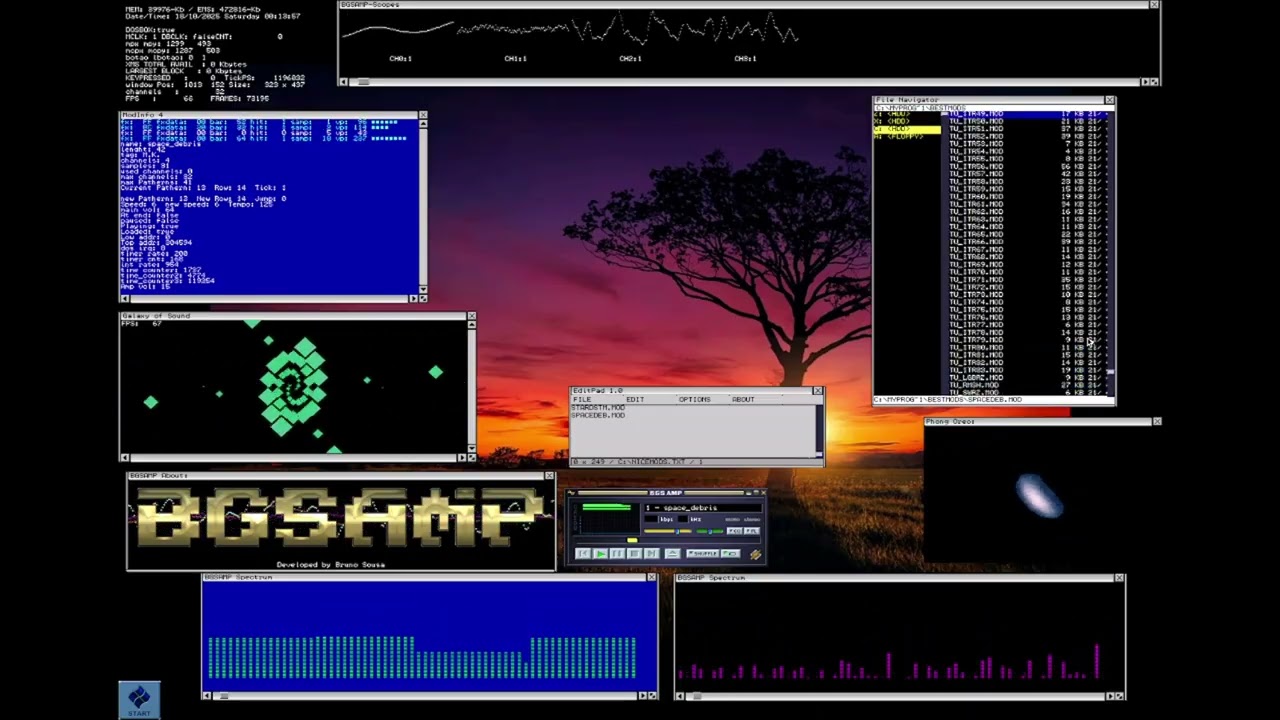The image size is (1280, 720).
Task: Close the Phong Gregs window
Action: 1157,421
